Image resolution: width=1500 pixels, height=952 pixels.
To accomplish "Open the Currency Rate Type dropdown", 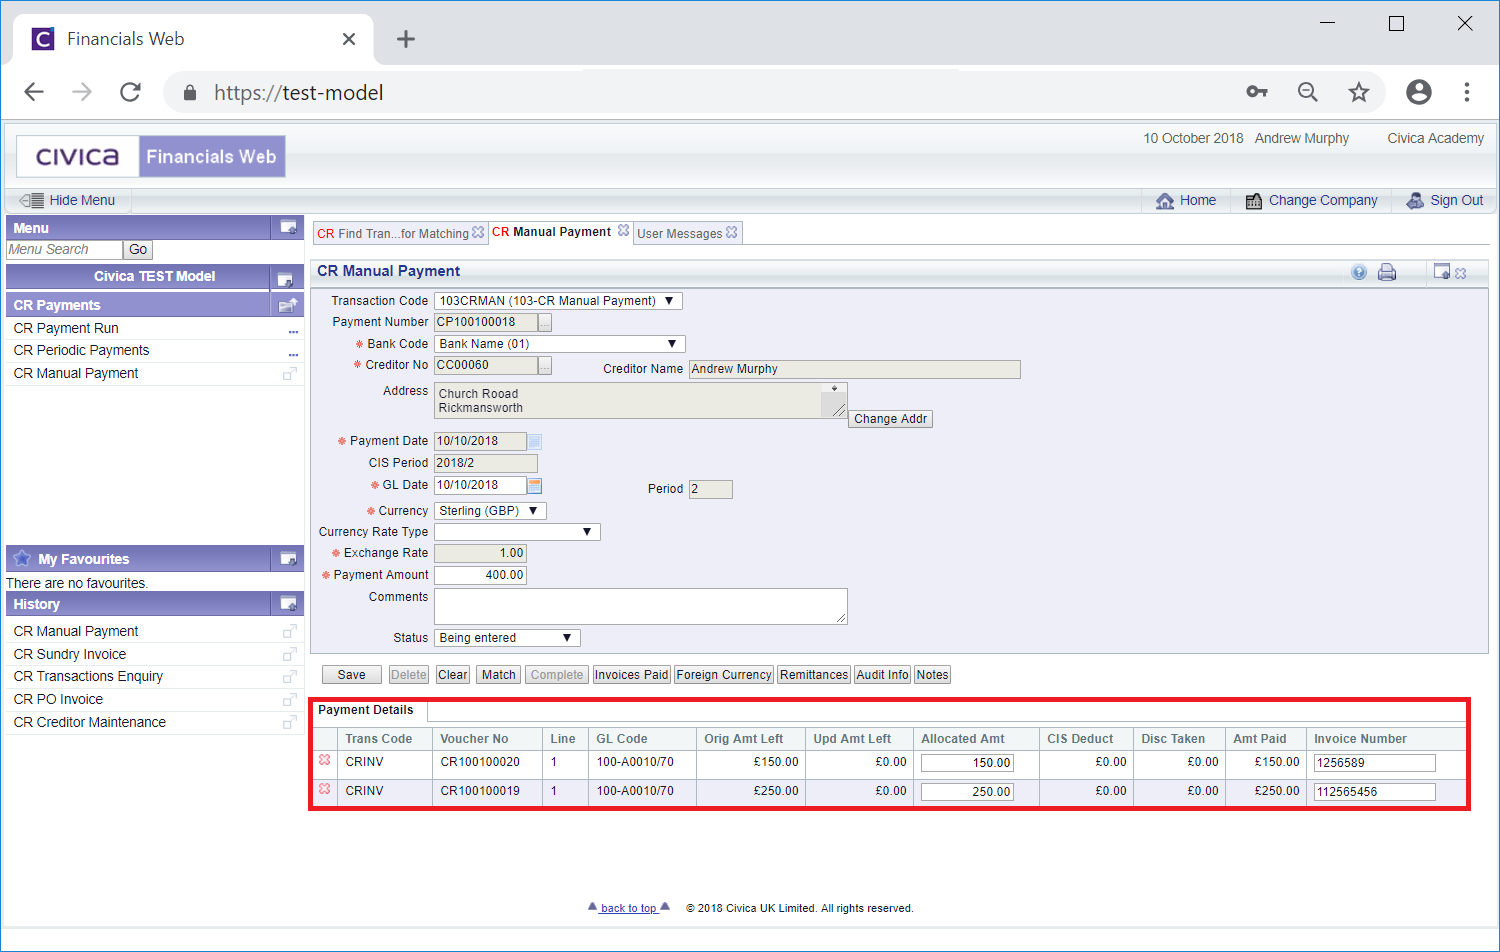I will tap(517, 532).
